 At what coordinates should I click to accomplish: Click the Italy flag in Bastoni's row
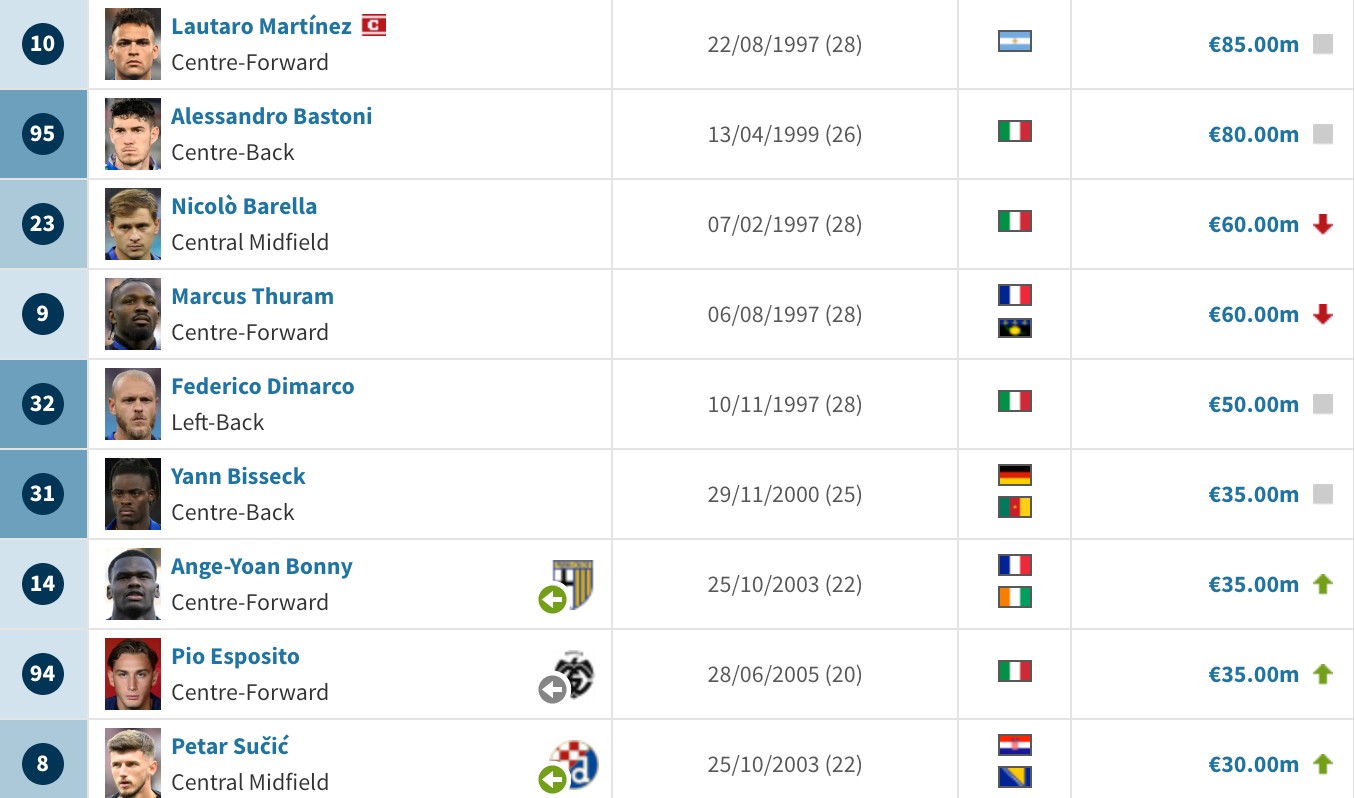pyautogui.click(x=1014, y=132)
